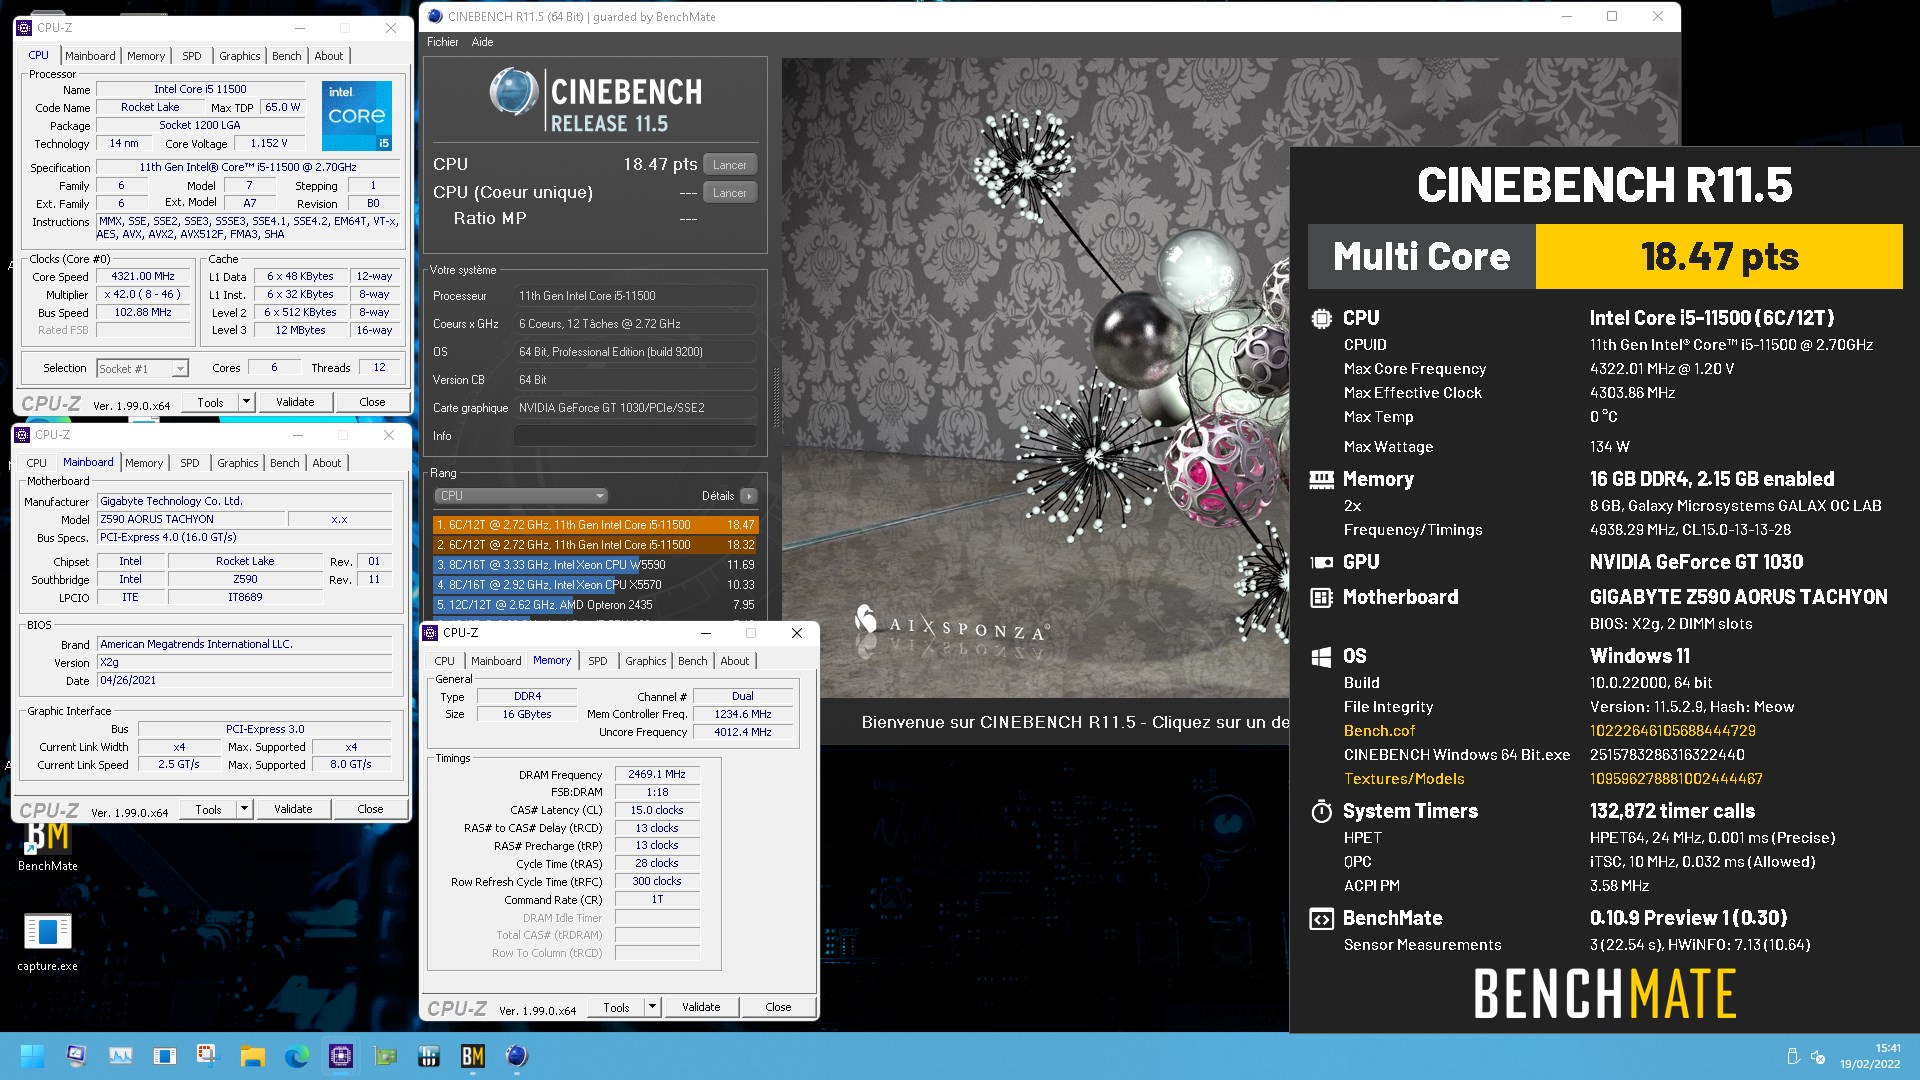This screenshot has height=1080, width=1920.
Task: Click the Z590 AORUS TACHYON model field
Action: point(190,519)
